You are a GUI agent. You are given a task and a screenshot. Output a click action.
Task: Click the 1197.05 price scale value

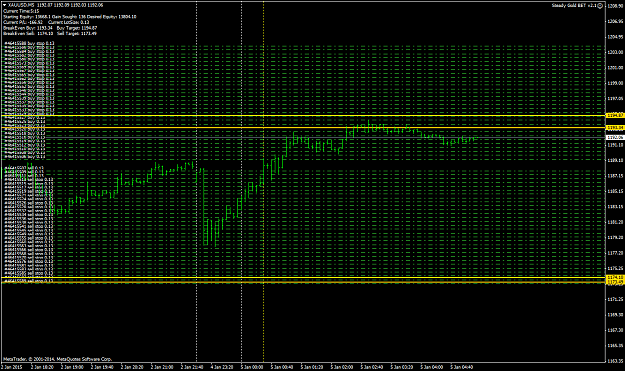coord(616,98)
